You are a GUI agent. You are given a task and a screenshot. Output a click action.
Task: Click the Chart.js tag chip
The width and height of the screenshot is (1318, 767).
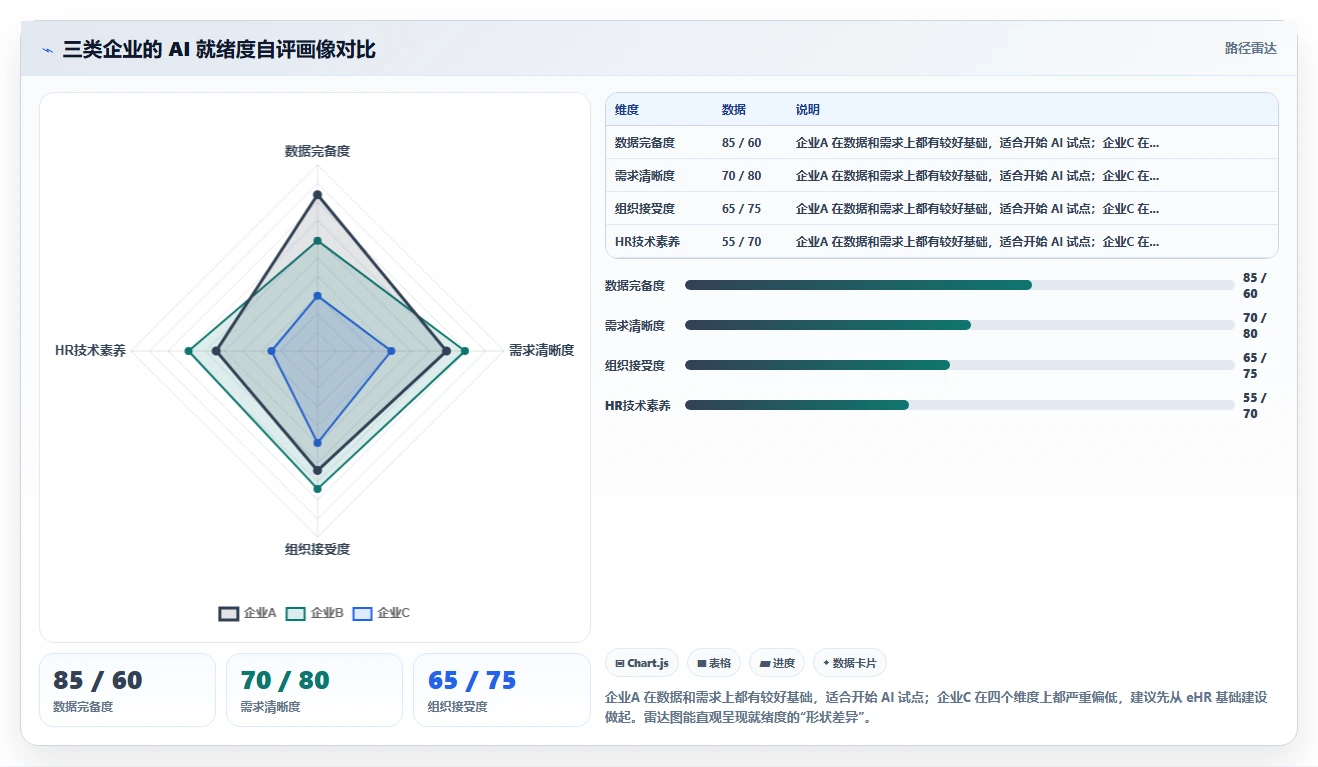642,663
